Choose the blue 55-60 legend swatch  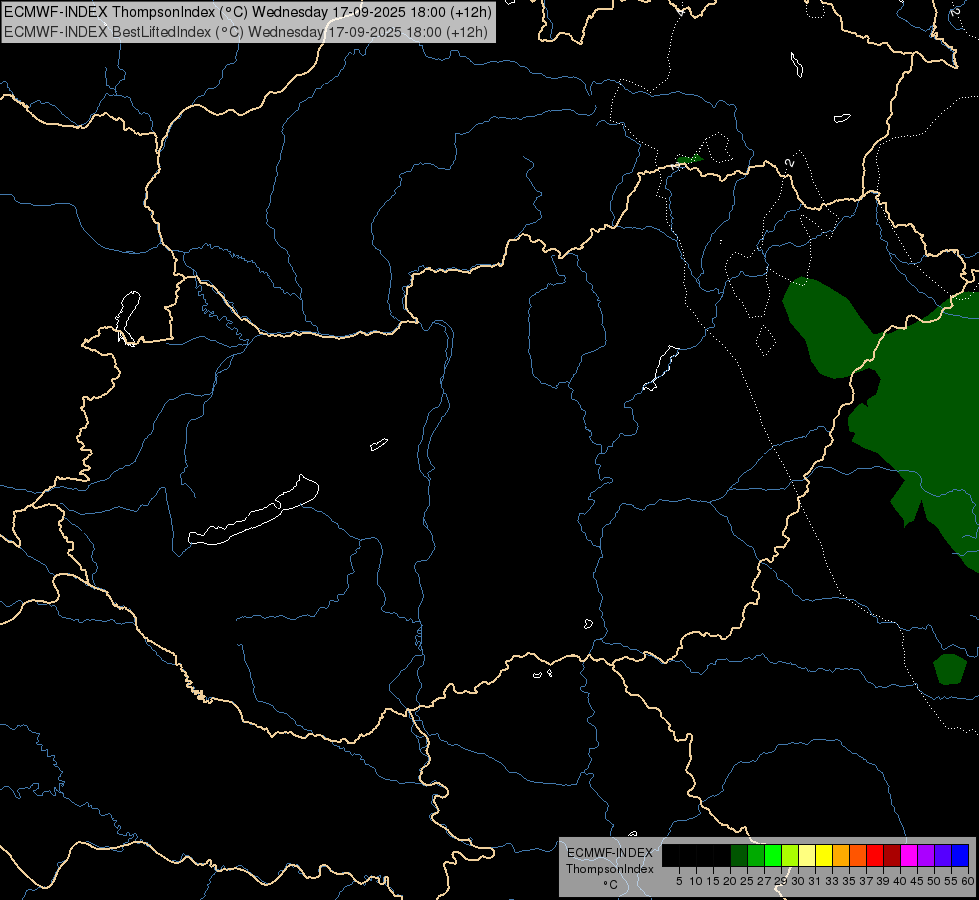[x=960, y=855]
